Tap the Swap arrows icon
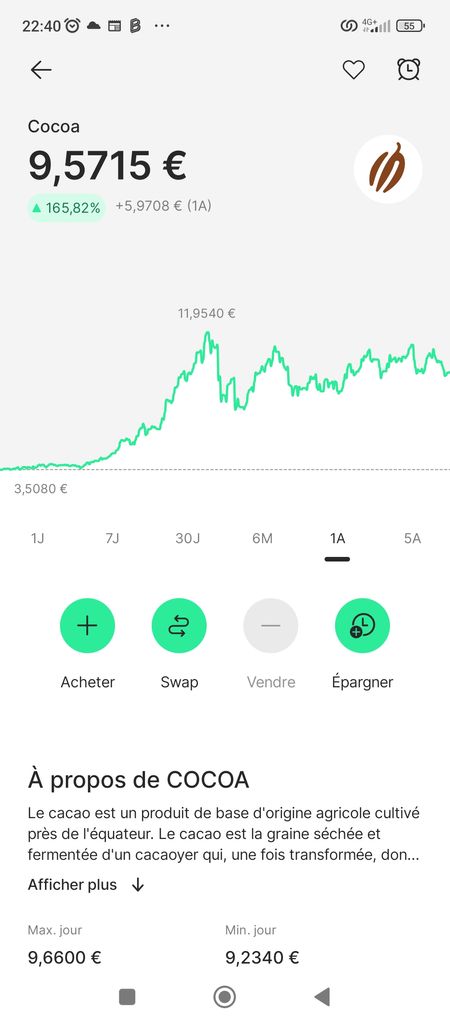This screenshot has height=1024, width=450. tap(179, 626)
